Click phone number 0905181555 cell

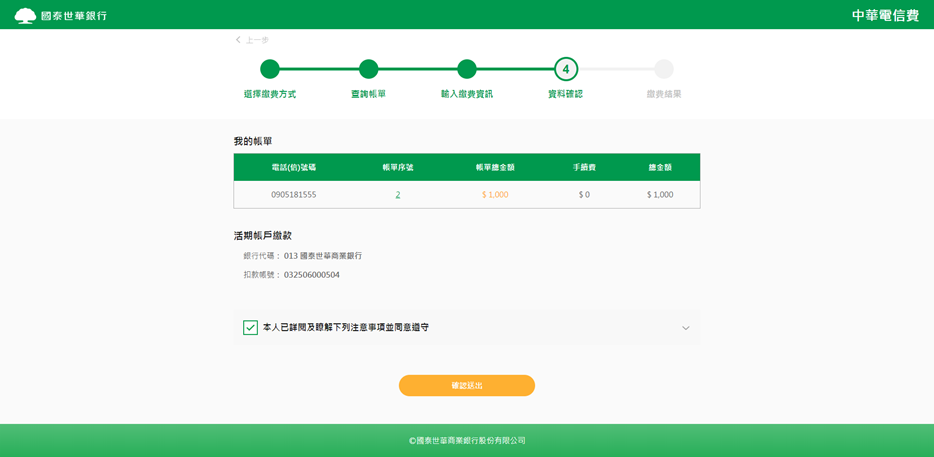(294, 195)
